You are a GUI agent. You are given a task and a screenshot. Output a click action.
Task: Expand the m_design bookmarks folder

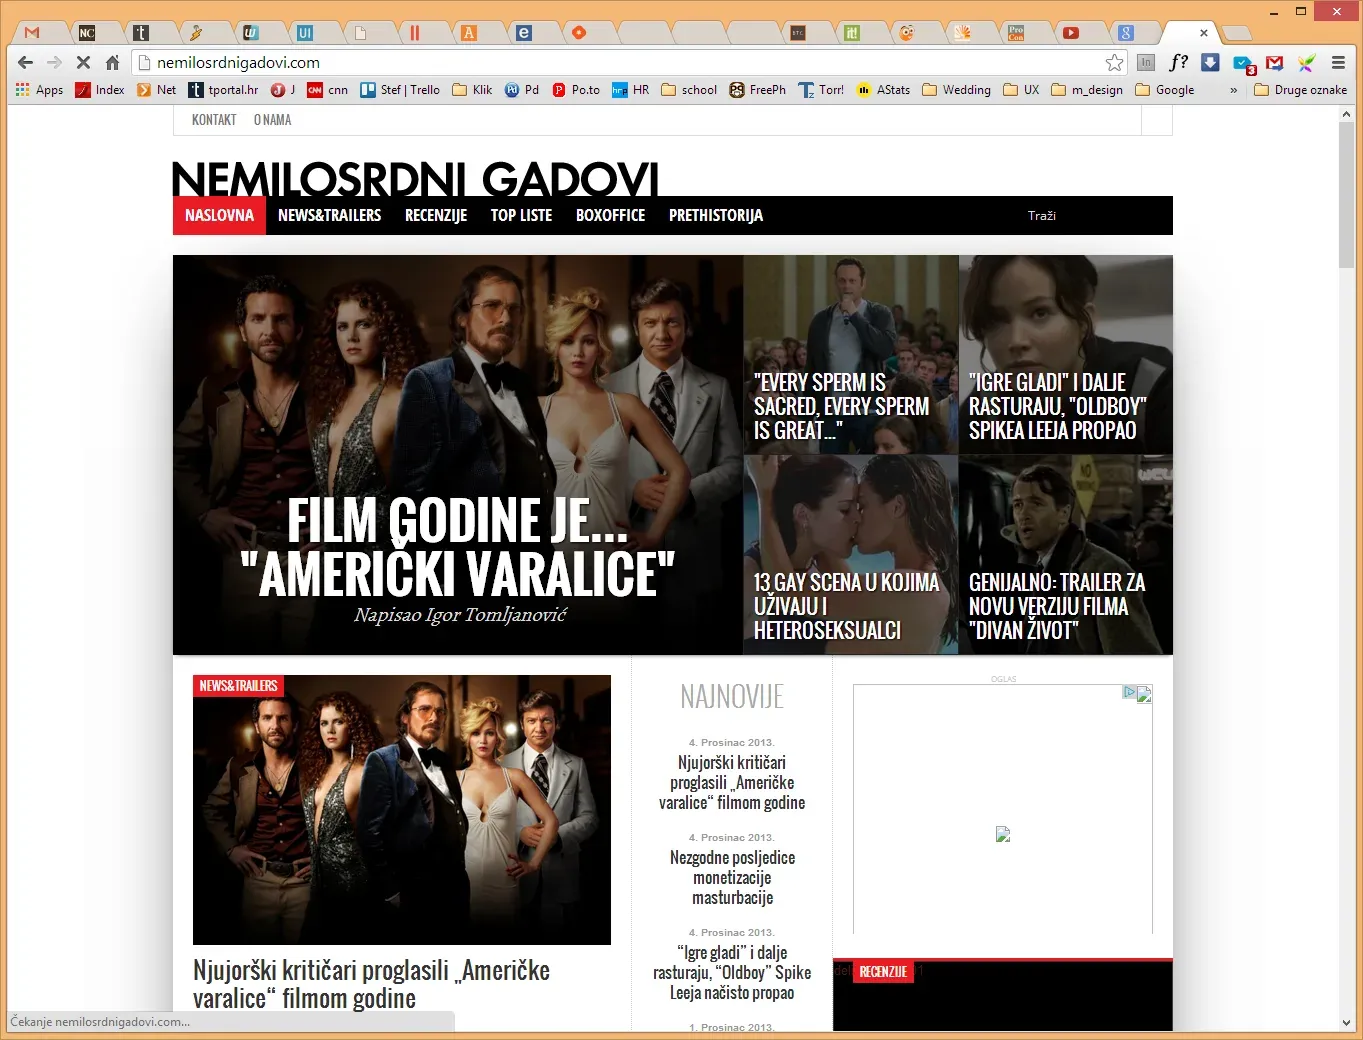click(x=1087, y=90)
